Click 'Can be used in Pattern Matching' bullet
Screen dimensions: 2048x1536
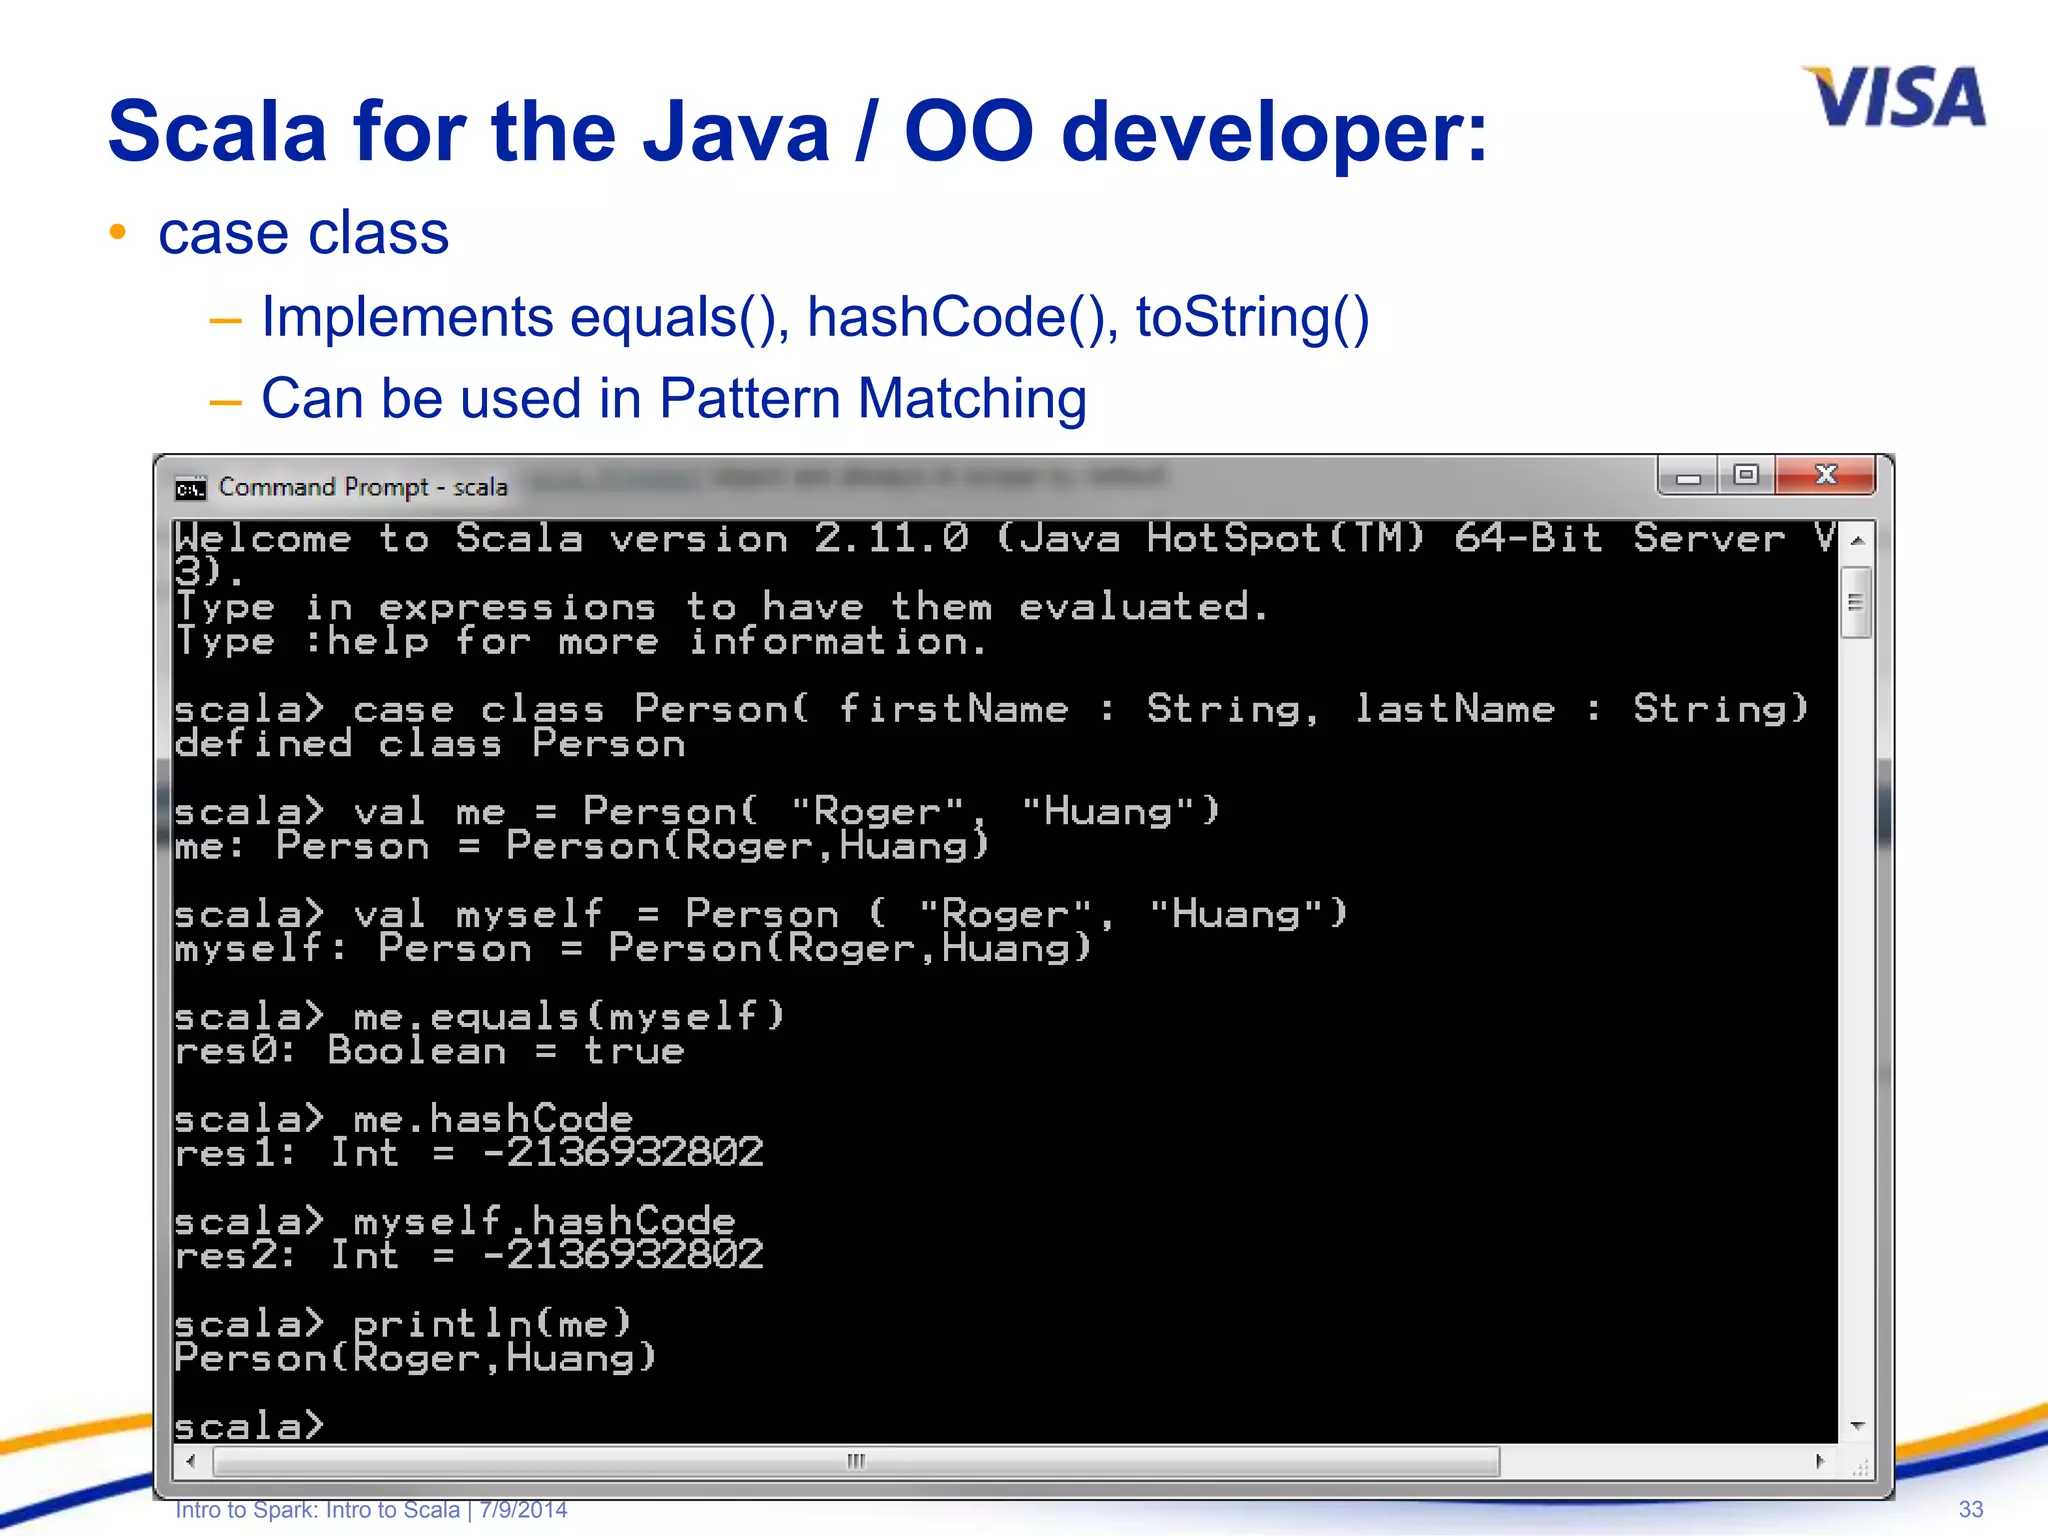[x=674, y=398]
